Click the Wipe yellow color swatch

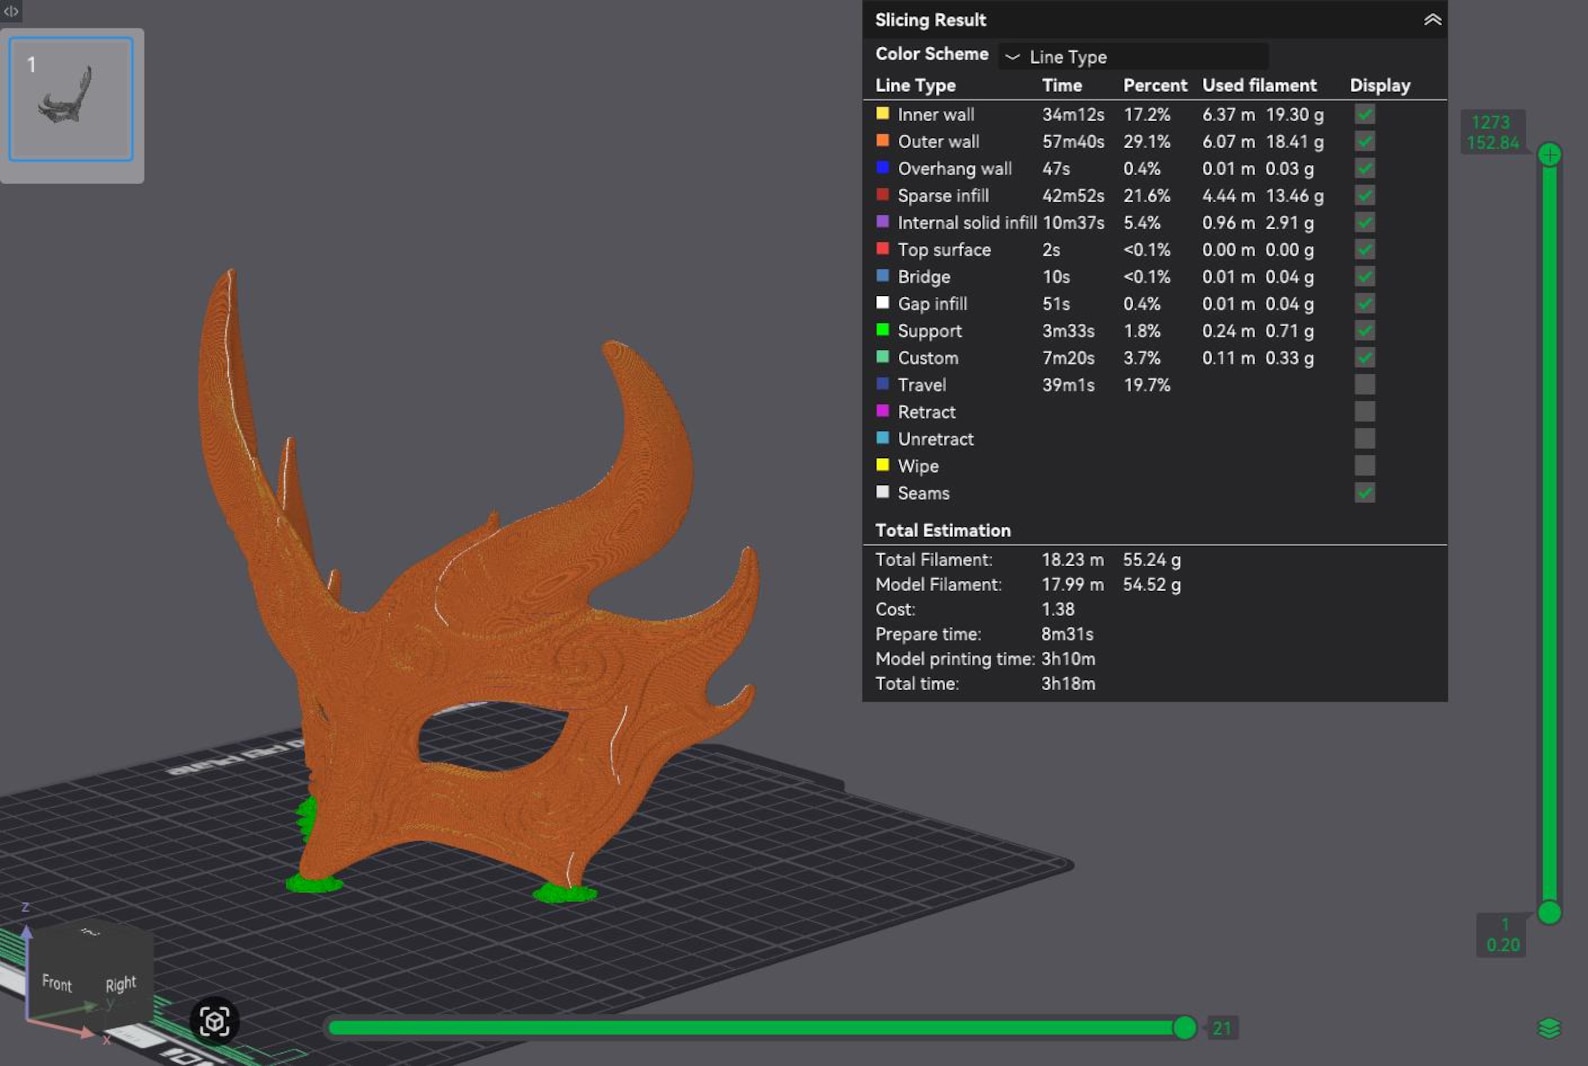(882, 464)
